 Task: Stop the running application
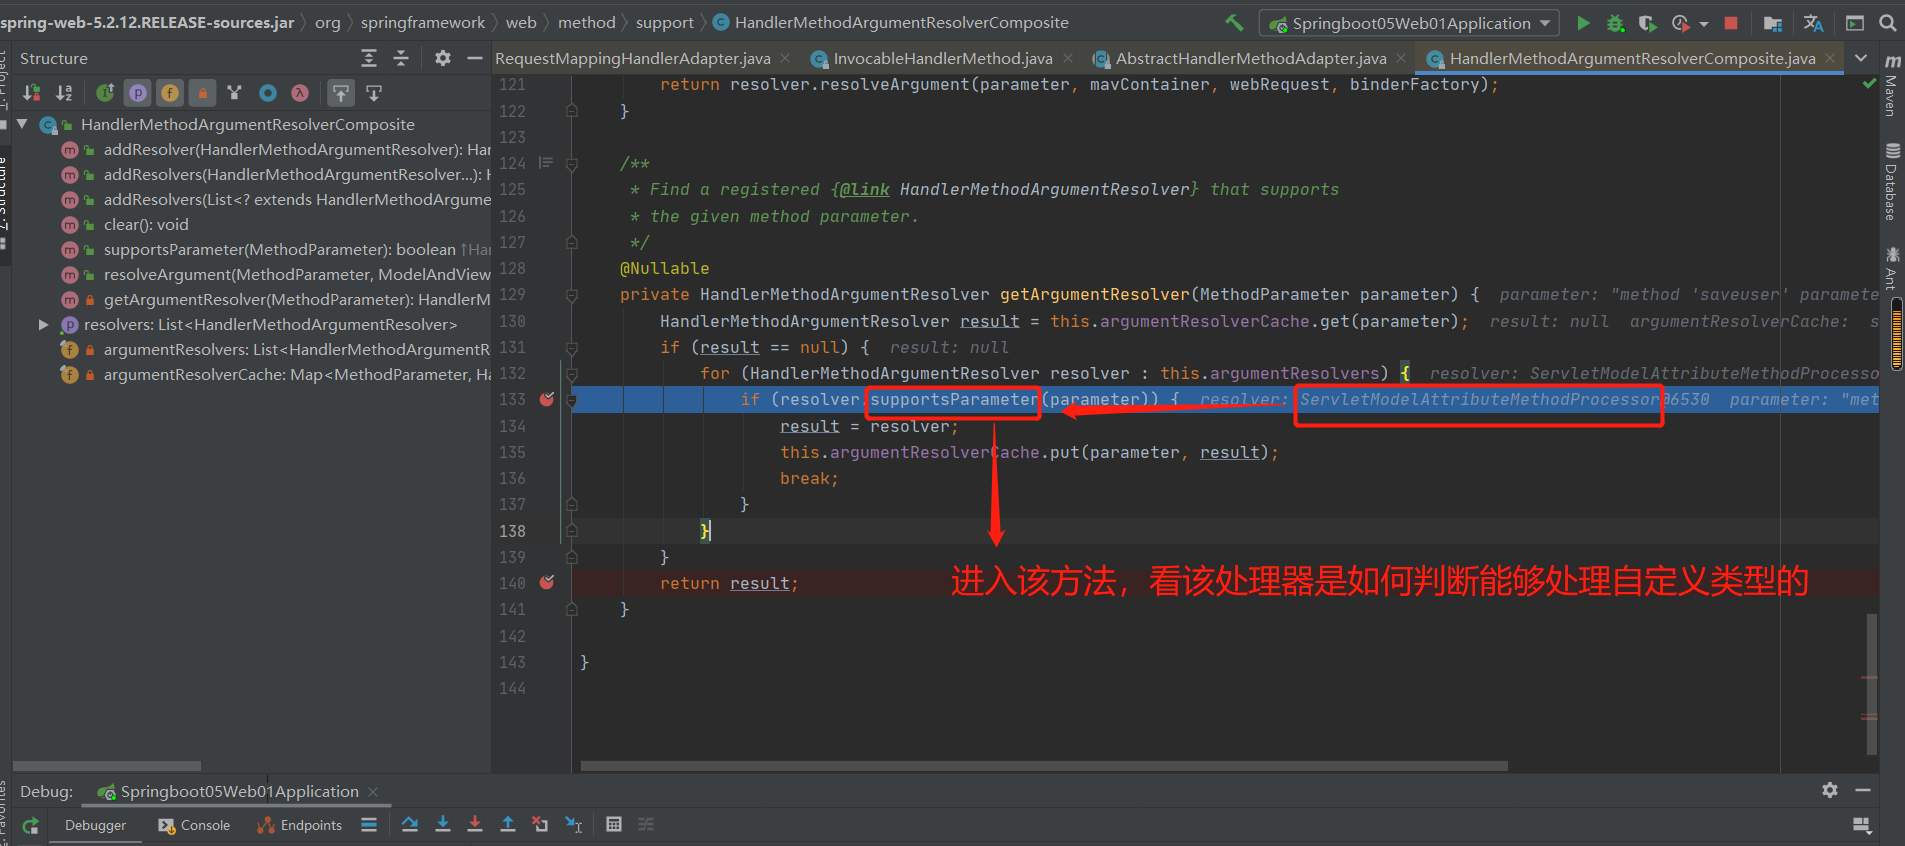(x=1731, y=22)
